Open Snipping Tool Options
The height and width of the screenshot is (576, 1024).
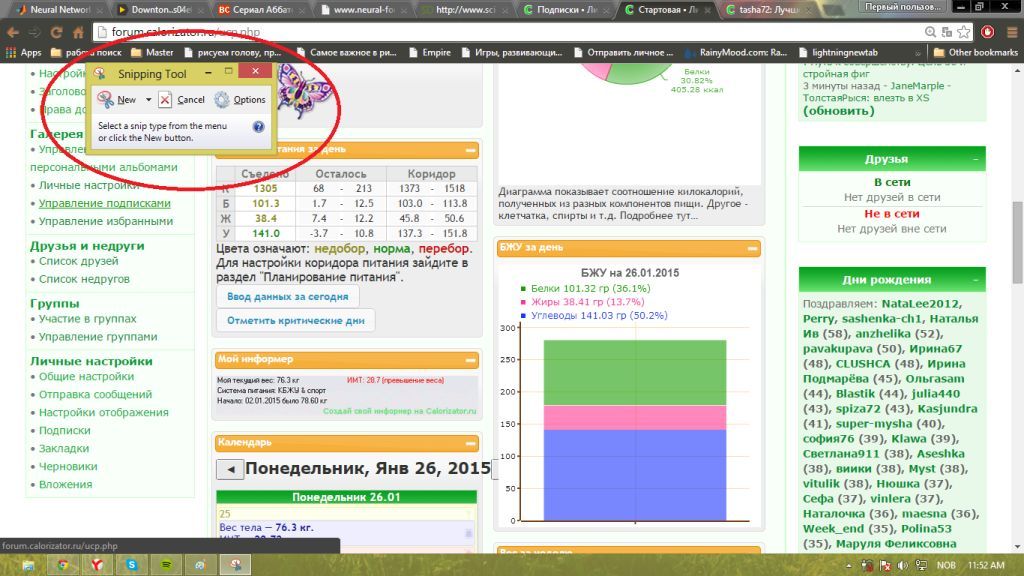(240, 99)
